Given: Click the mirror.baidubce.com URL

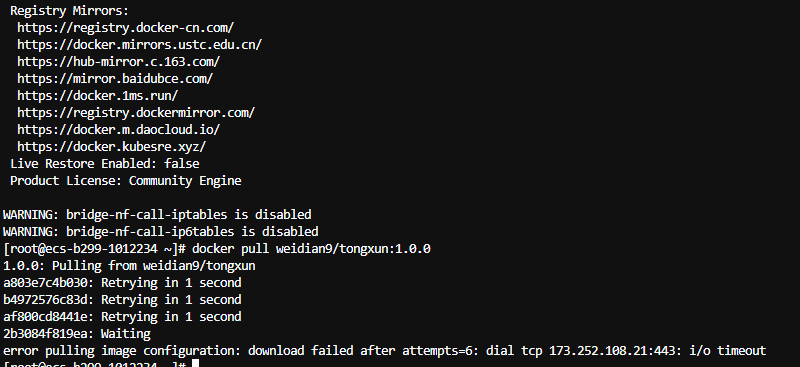Looking at the screenshot, I should (x=115, y=79).
